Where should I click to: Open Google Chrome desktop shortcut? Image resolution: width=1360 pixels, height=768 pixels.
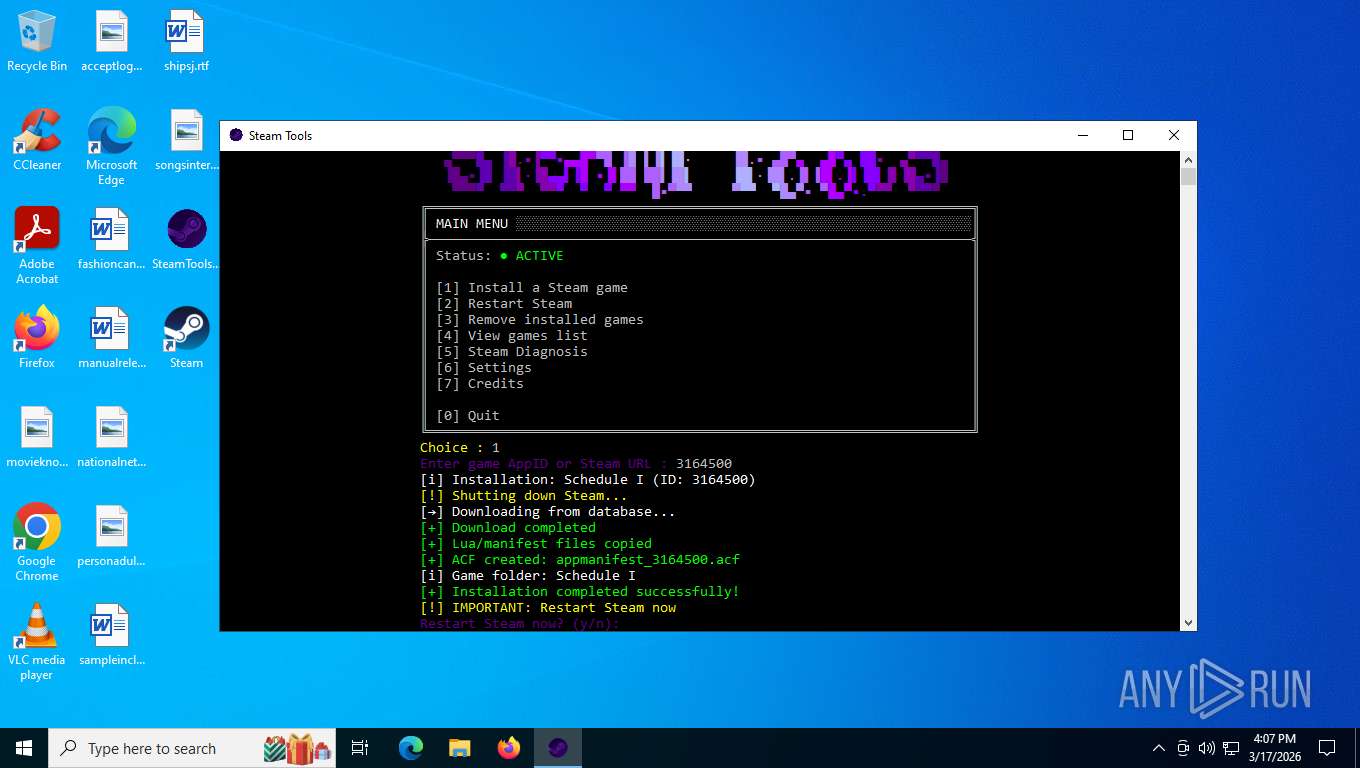coord(37,542)
